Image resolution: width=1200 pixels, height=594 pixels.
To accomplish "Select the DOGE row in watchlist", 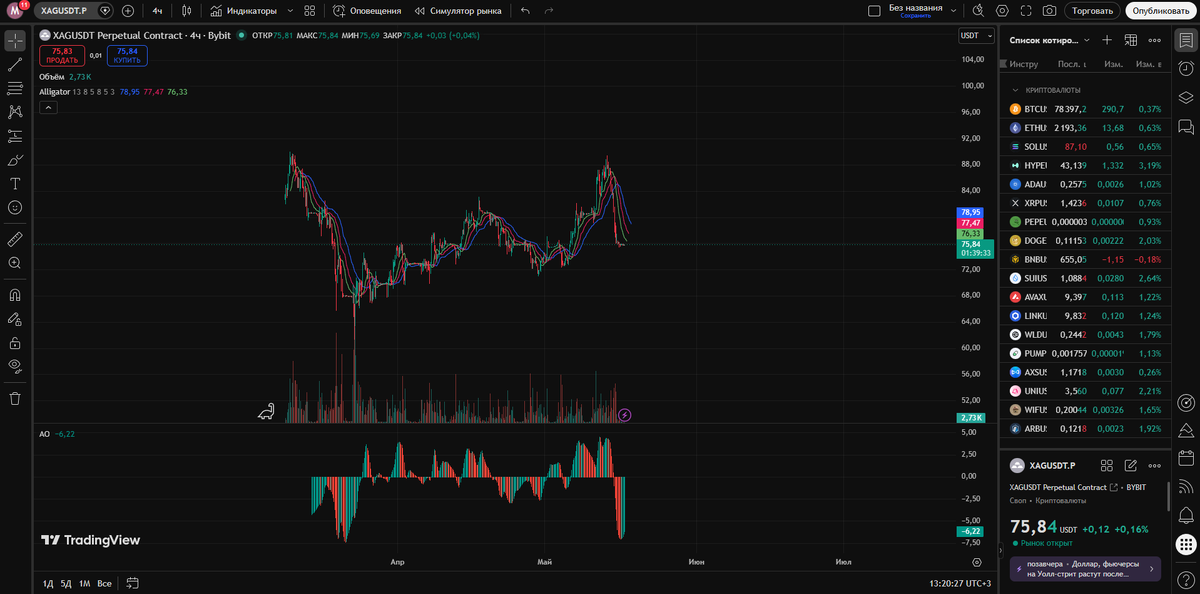I will 1085,241.
